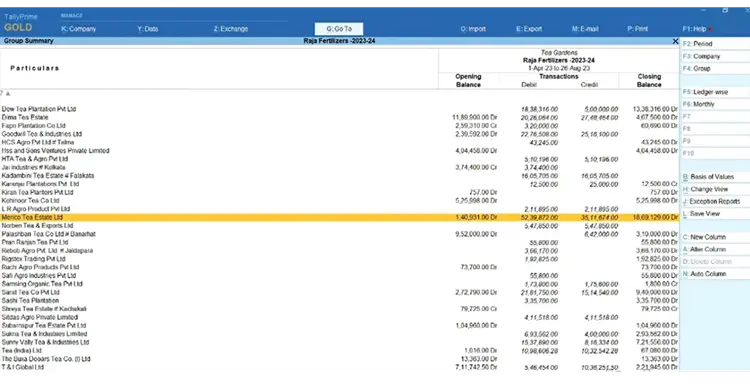Screen dimensions: 750x385
Task: Click N: Auto Column
Action: coord(715,274)
